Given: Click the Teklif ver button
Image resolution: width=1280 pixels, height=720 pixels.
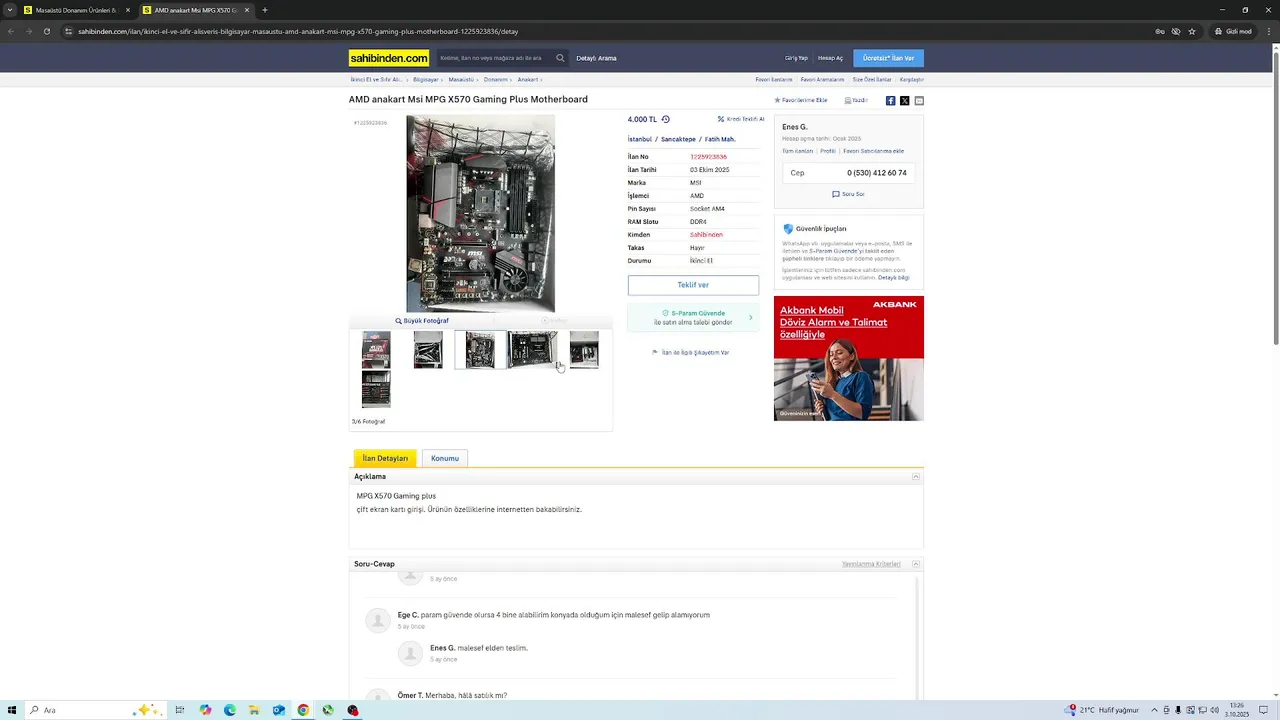Looking at the screenshot, I should 693,285.
